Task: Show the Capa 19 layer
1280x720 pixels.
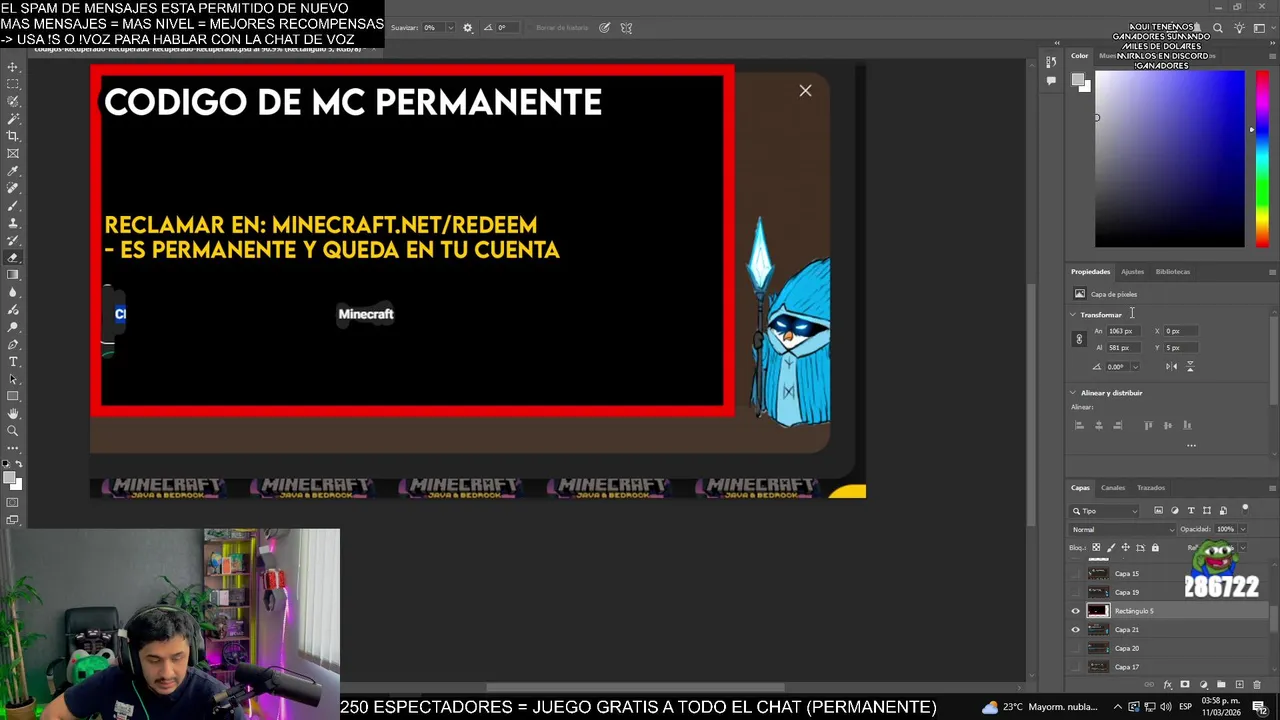Action: coord(1076,592)
